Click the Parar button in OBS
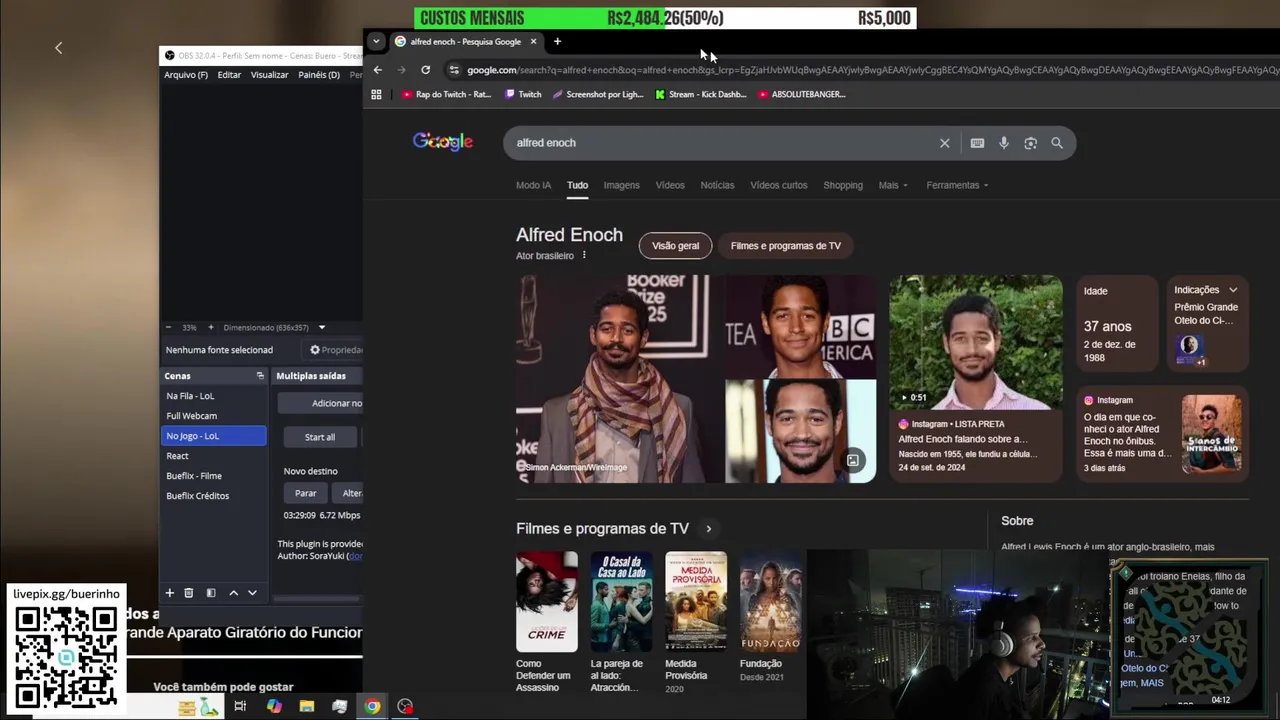Viewport: 1280px width, 720px height. [x=306, y=493]
